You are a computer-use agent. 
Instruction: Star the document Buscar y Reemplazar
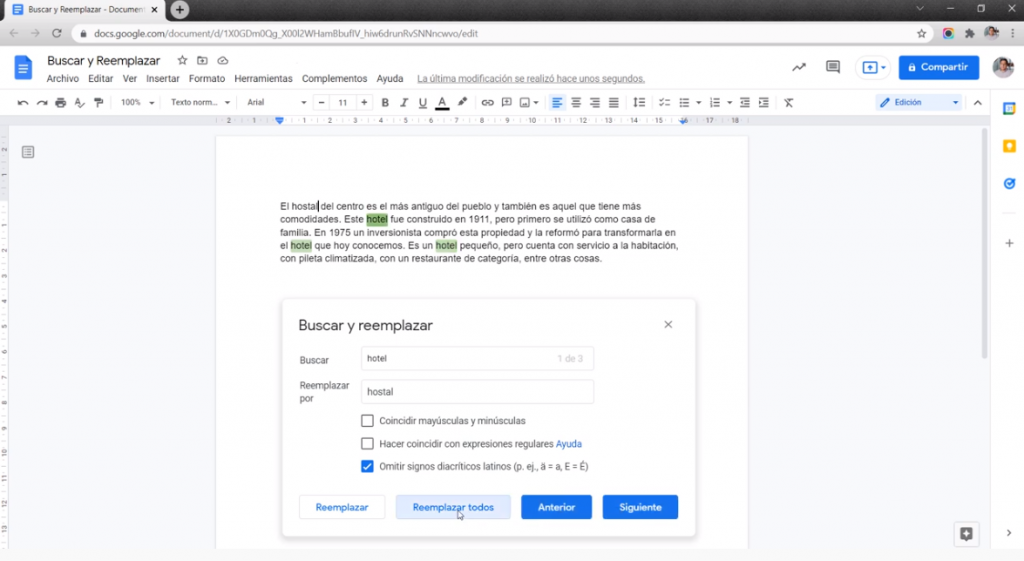[182, 61]
